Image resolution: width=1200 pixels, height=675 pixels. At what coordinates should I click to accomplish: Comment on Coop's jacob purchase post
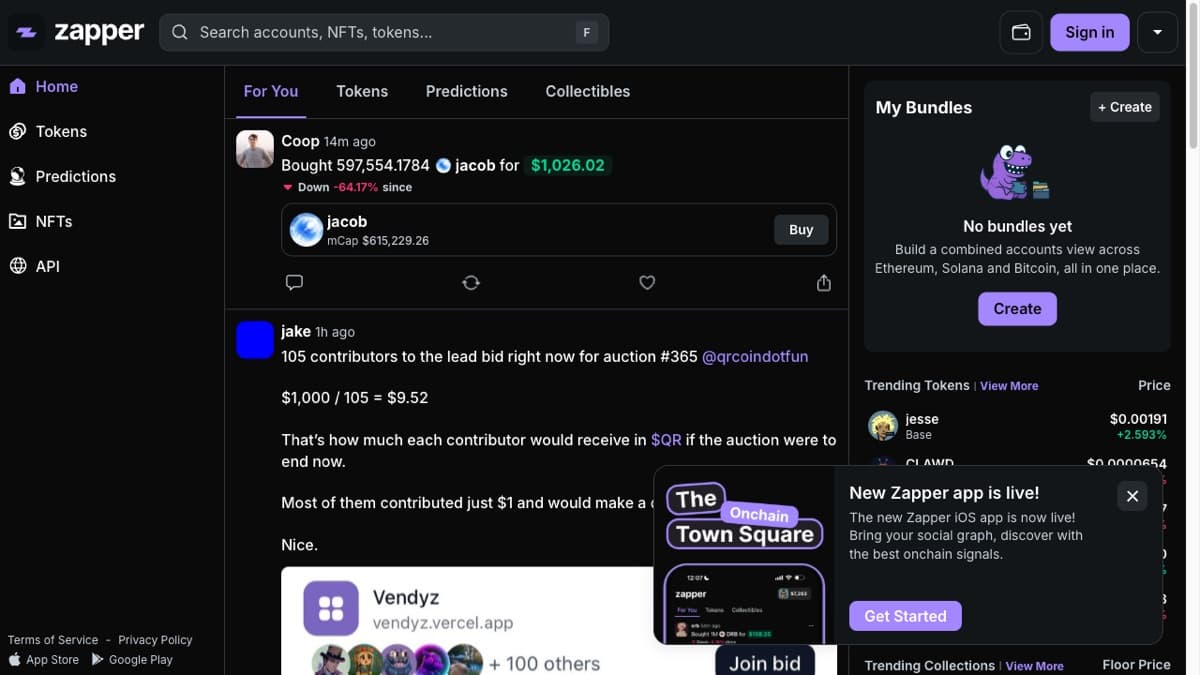[294, 282]
